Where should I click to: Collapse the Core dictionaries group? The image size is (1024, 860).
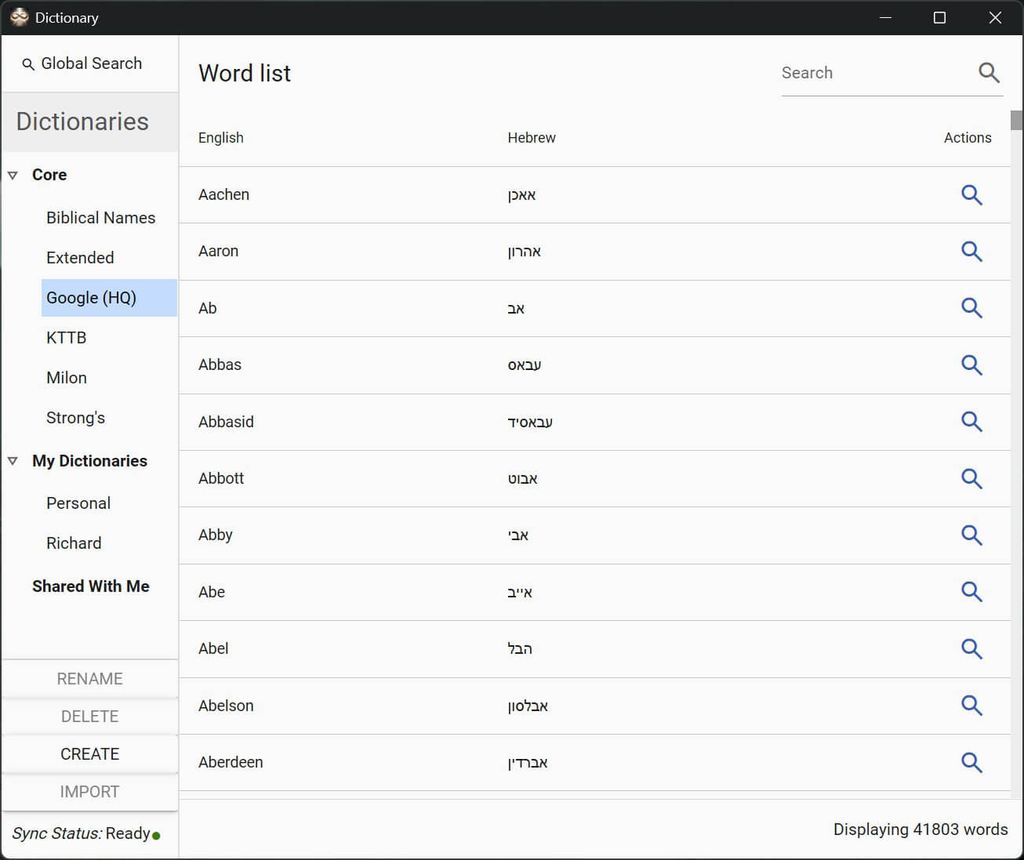pos(13,175)
